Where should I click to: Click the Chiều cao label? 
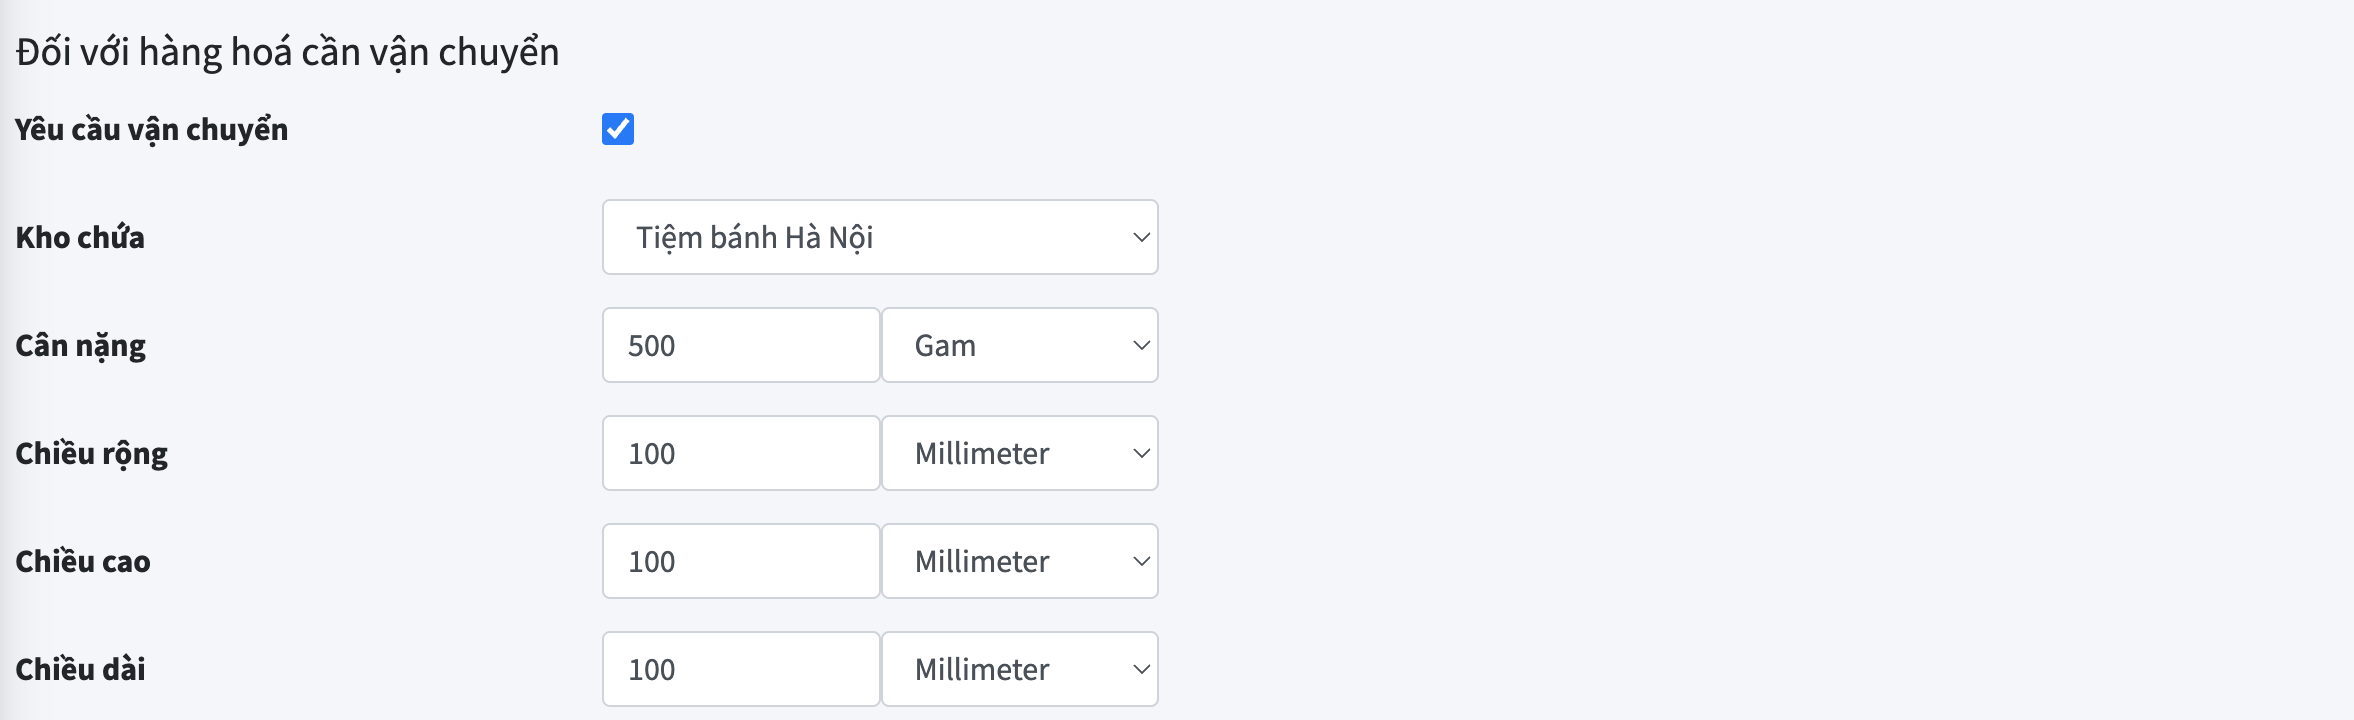click(83, 561)
